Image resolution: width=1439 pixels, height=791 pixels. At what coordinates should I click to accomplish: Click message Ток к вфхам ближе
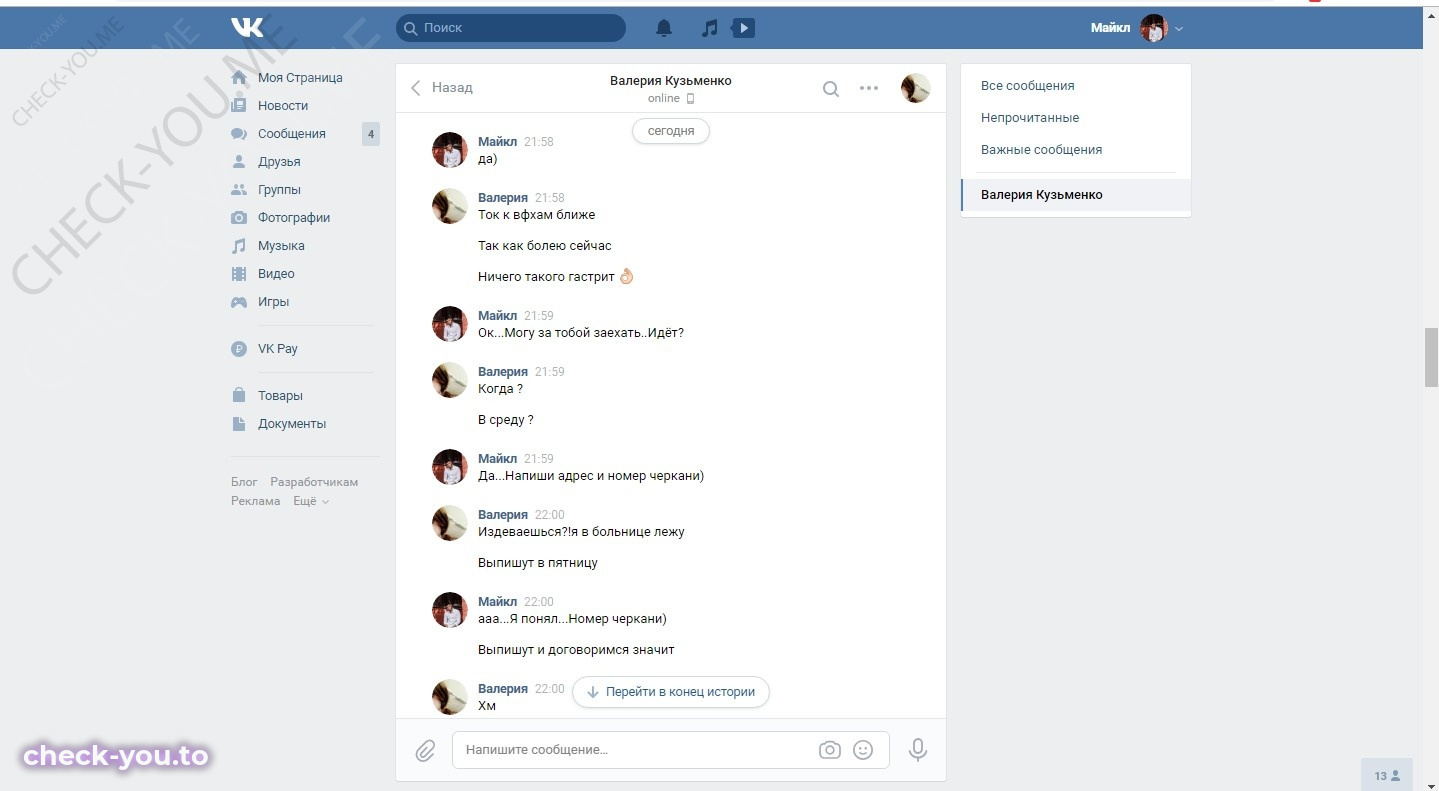537,215
